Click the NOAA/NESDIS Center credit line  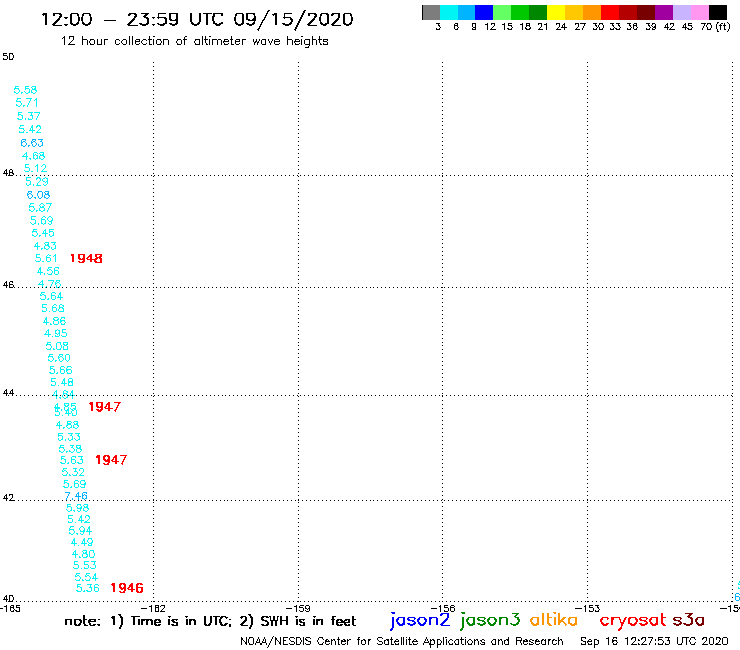pos(402,641)
